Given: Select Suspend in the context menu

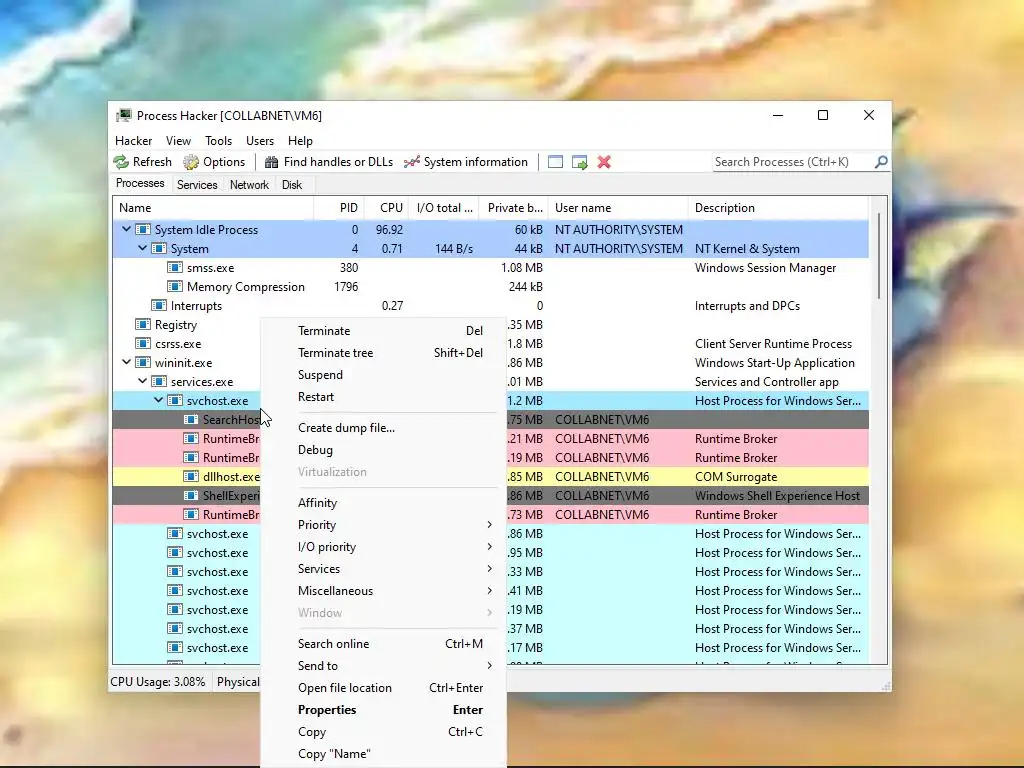Looking at the screenshot, I should pos(383,375).
